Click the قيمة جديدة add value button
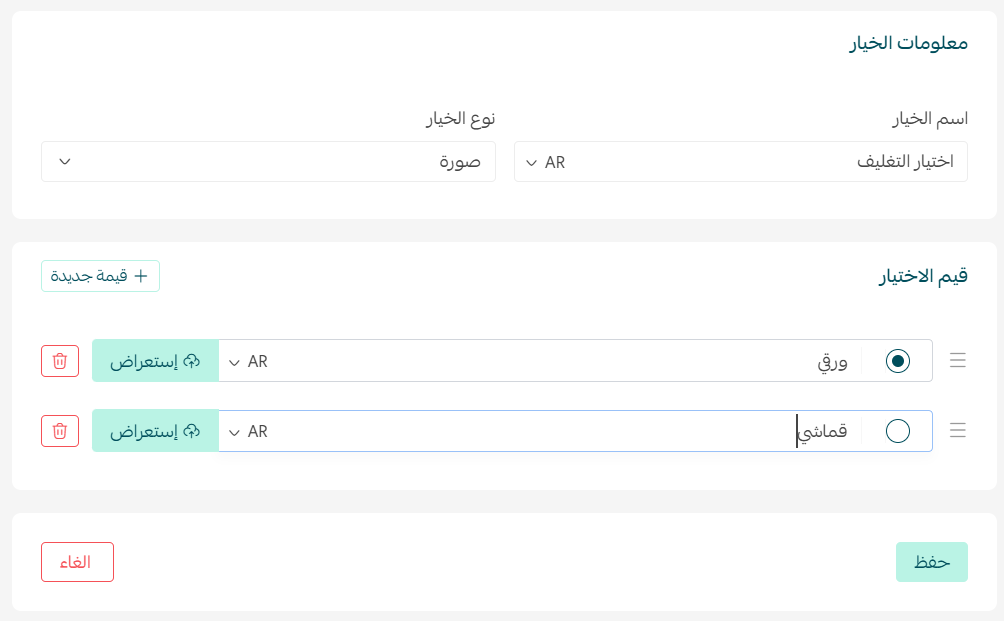The width and height of the screenshot is (1004, 621). [100, 277]
